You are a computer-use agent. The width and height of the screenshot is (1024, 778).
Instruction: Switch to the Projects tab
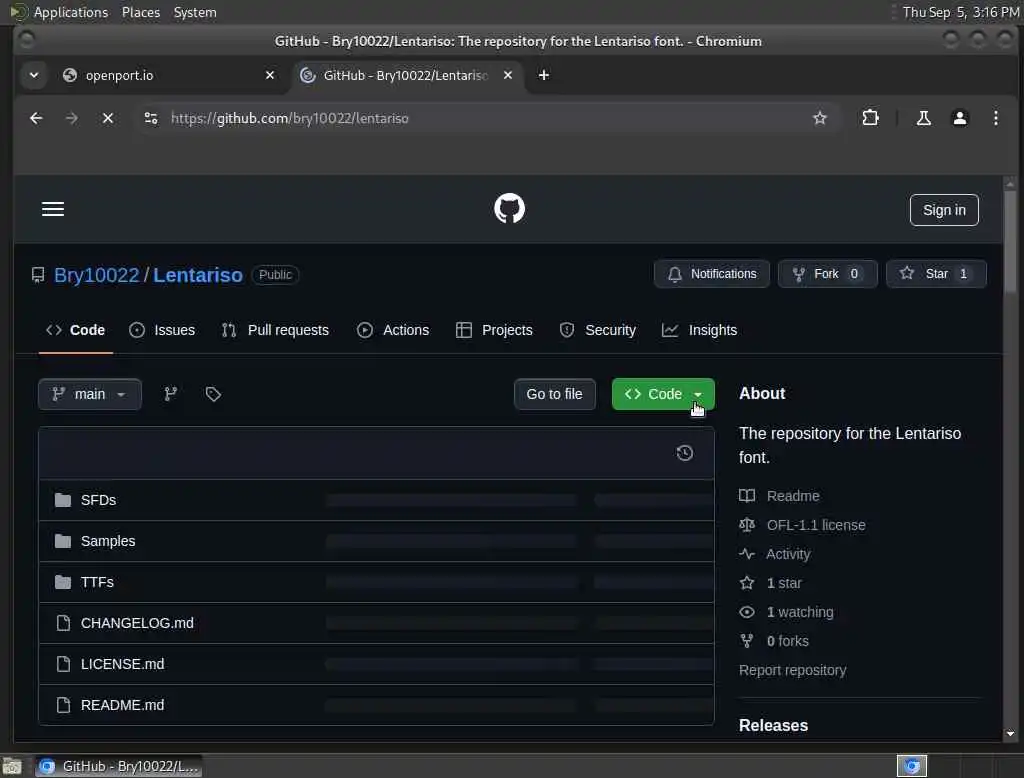click(x=494, y=331)
